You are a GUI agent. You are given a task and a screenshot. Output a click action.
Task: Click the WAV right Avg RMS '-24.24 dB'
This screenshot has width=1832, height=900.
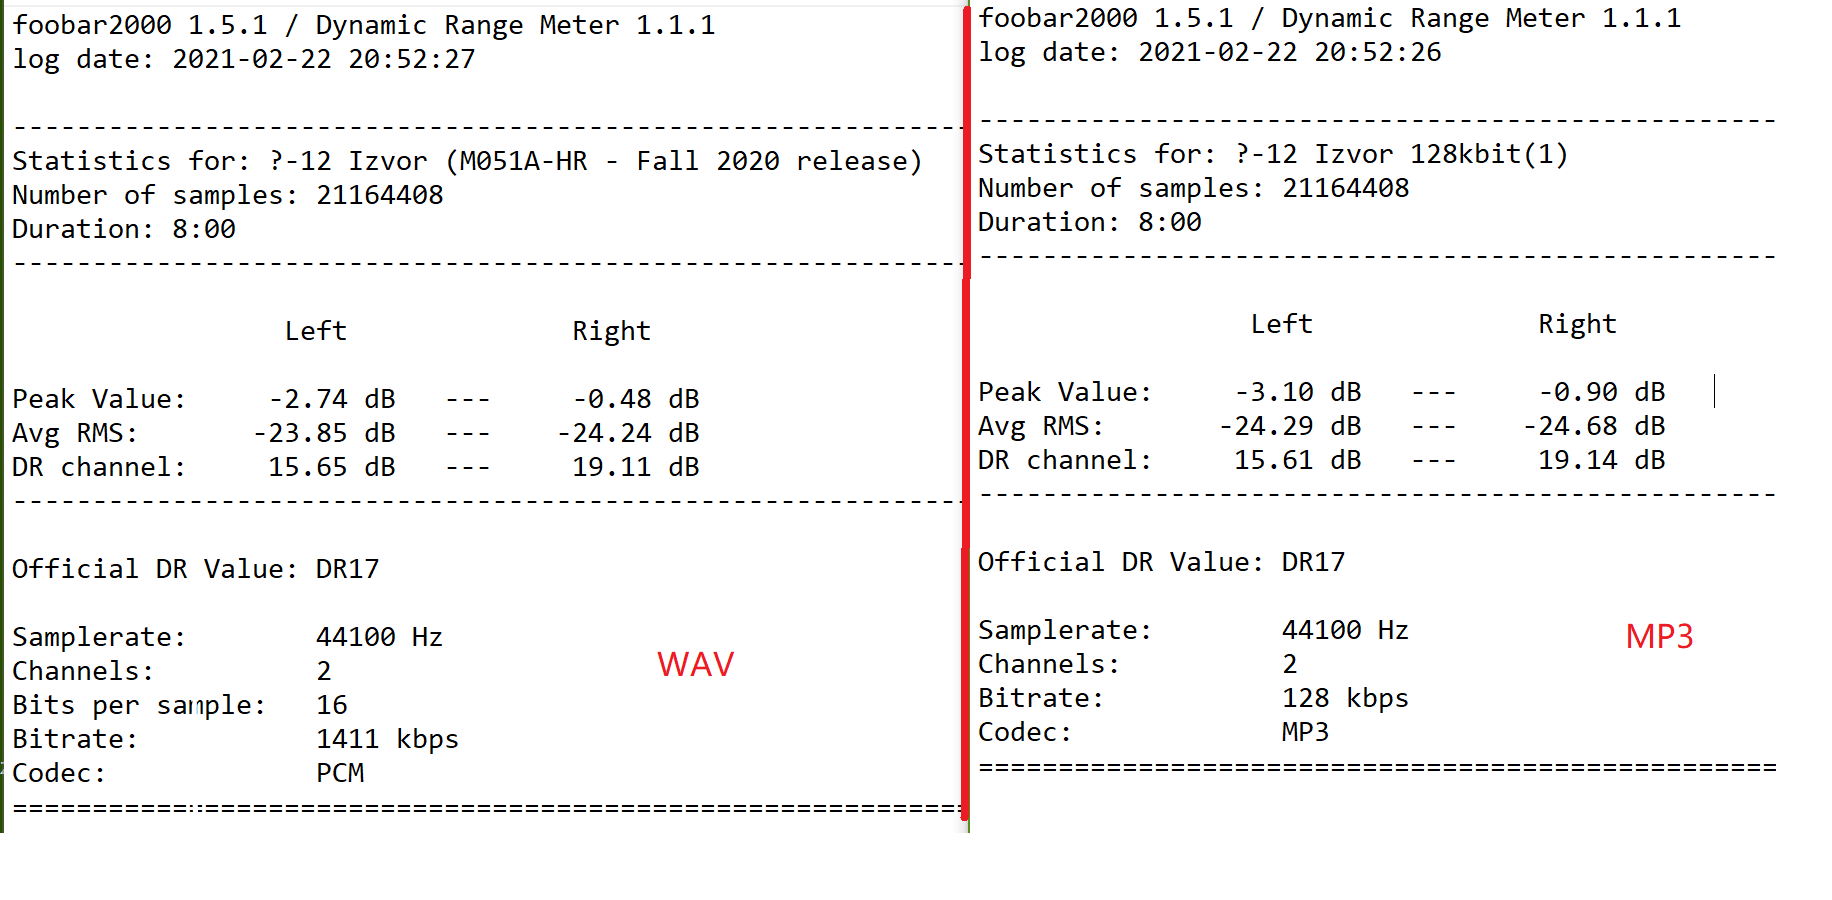pos(628,433)
